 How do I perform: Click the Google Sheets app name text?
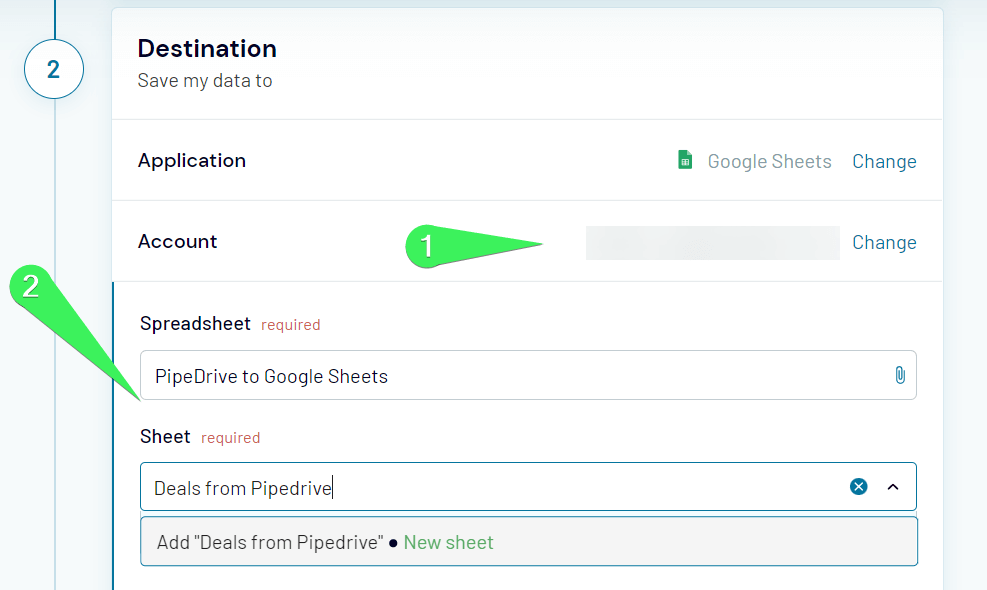coord(769,161)
